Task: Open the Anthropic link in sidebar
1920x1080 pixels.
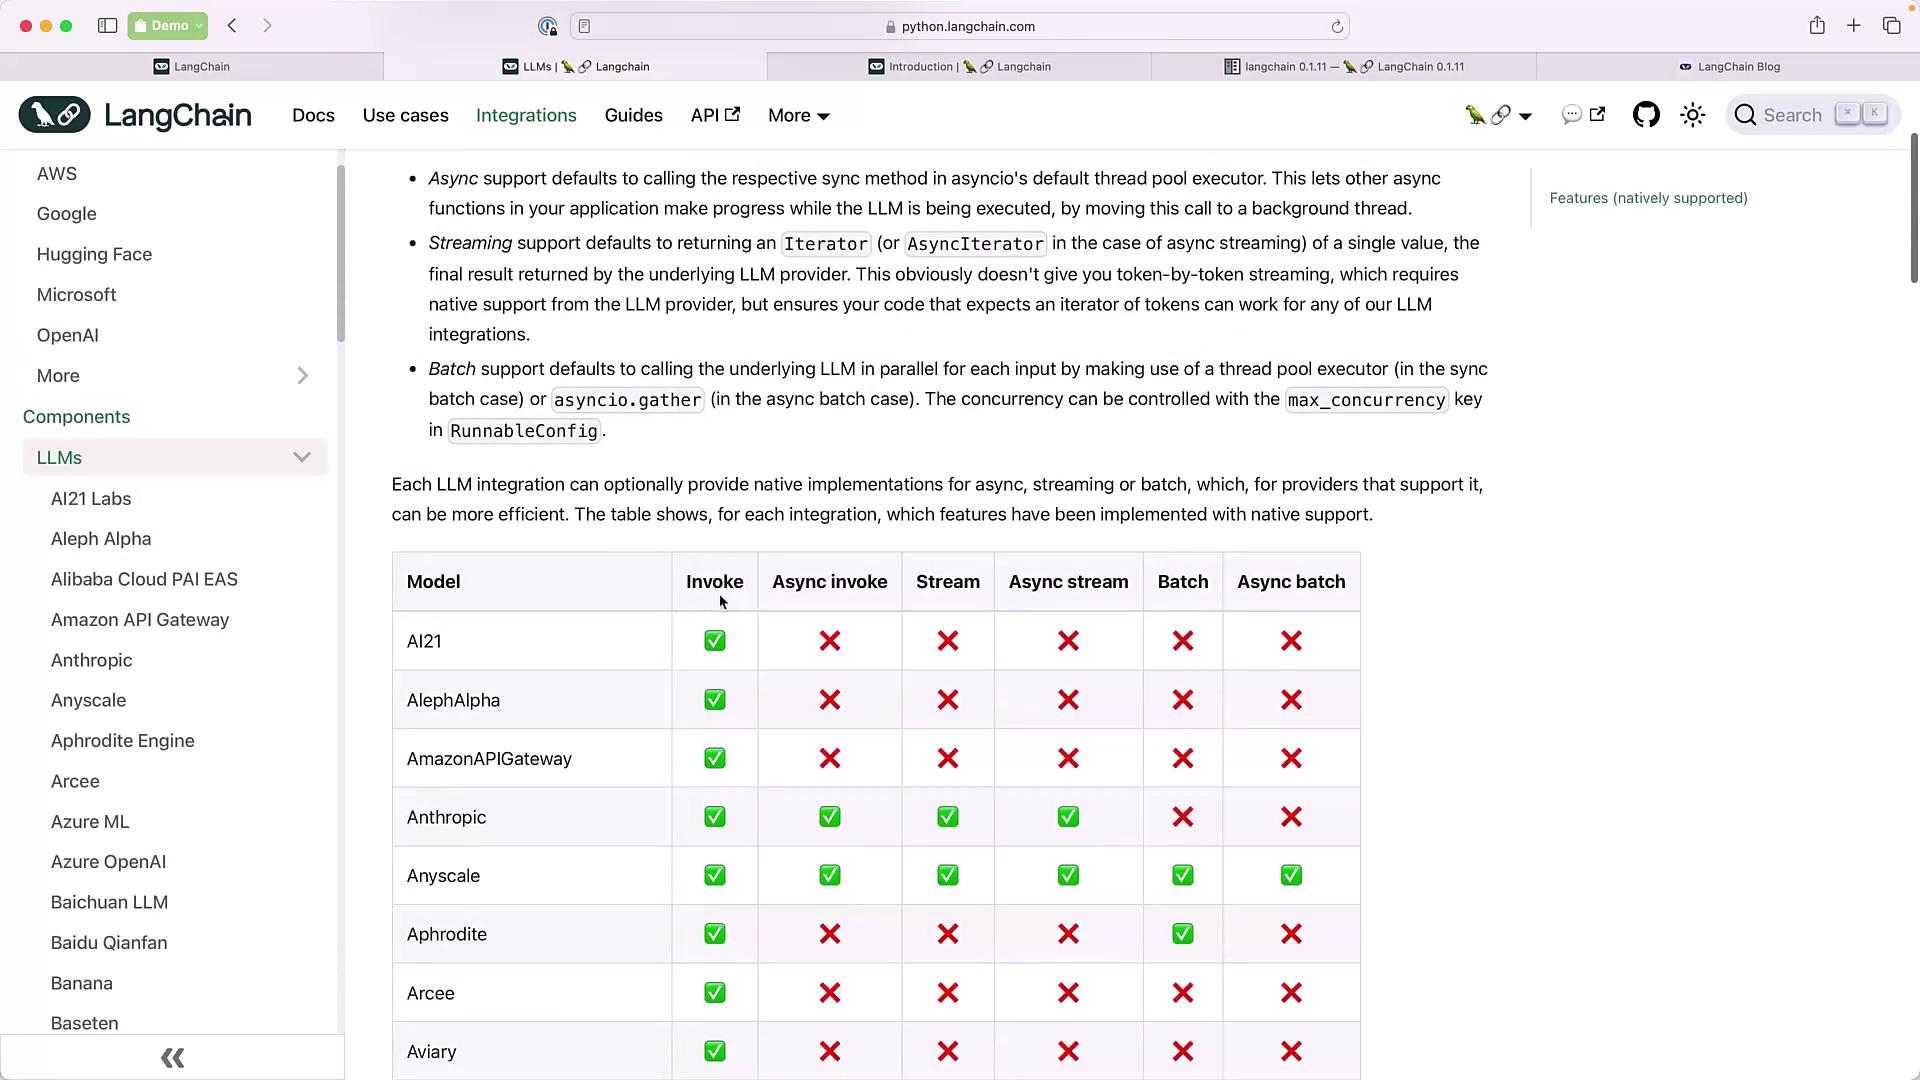Action: [x=91, y=660]
